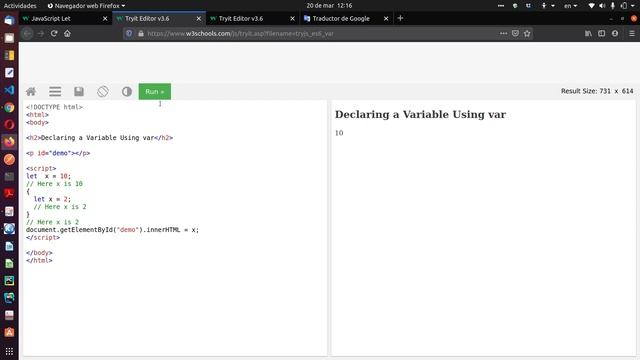
Task: Open a new browser tab
Action: [400, 18]
